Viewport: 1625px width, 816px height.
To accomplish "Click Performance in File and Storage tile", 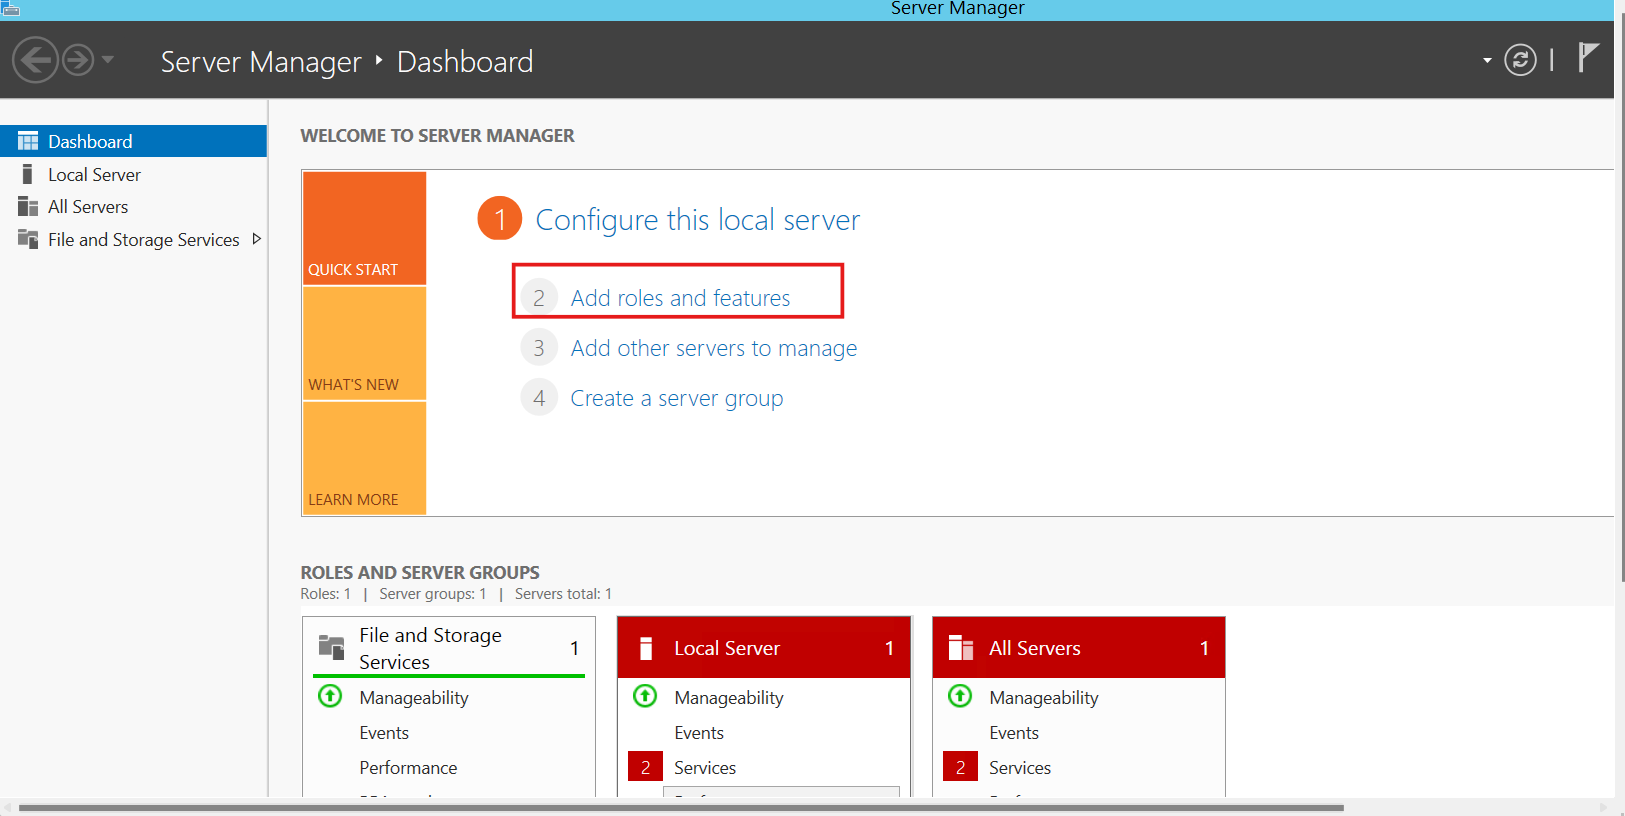I will pyautogui.click(x=408, y=768).
